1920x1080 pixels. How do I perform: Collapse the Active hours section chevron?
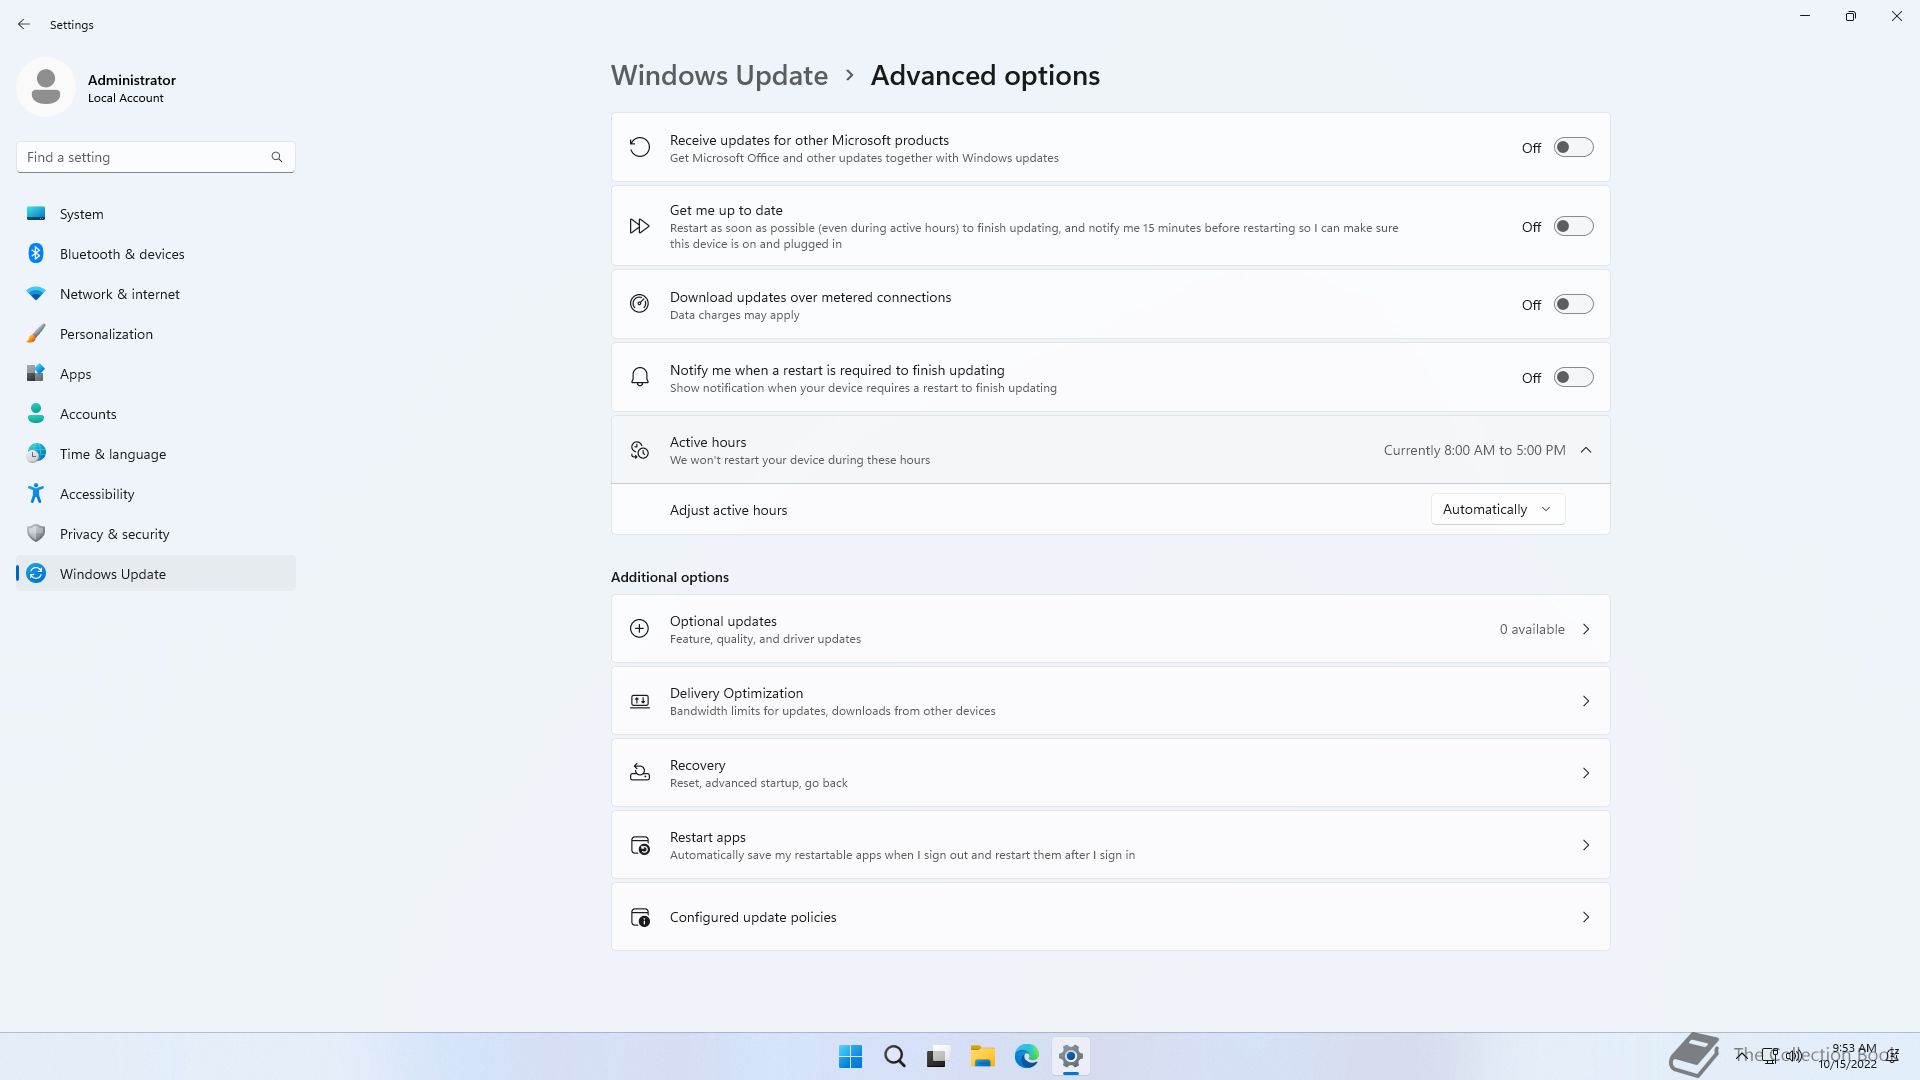pyautogui.click(x=1586, y=451)
